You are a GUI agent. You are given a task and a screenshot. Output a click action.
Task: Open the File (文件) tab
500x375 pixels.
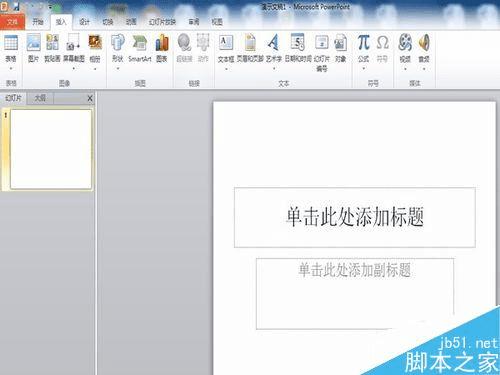tap(12, 22)
